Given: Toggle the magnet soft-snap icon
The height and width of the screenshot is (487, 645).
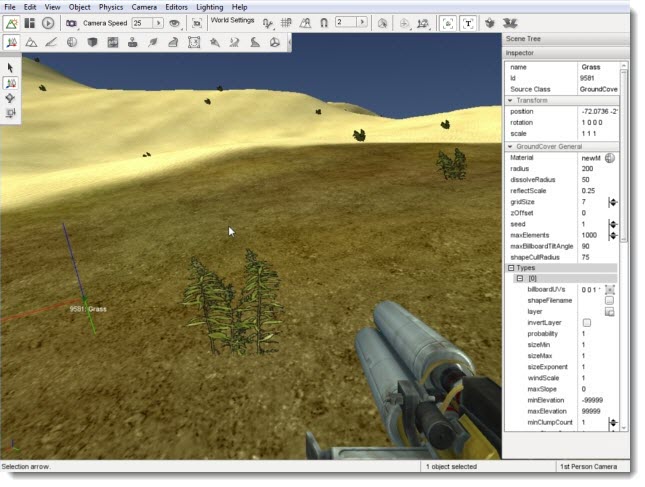Looking at the screenshot, I should click(324, 23).
